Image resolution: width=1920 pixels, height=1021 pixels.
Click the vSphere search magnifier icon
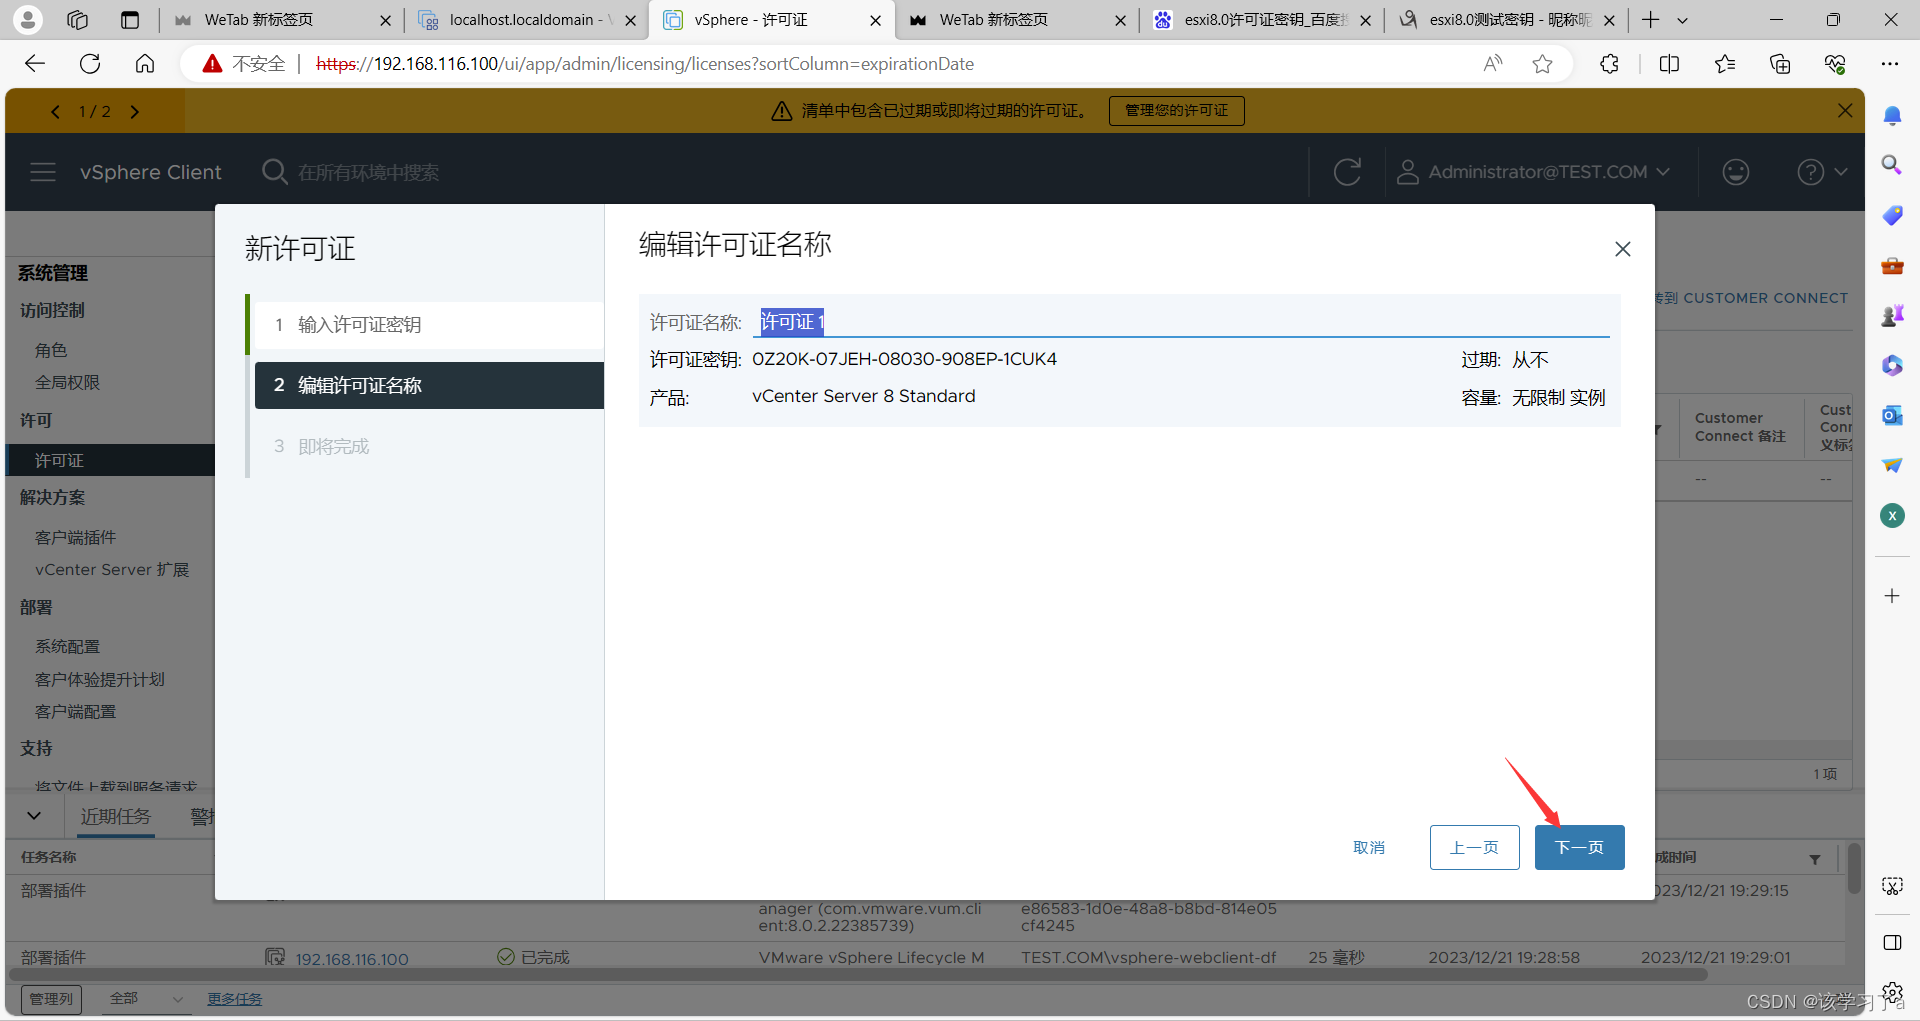point(274,172)
